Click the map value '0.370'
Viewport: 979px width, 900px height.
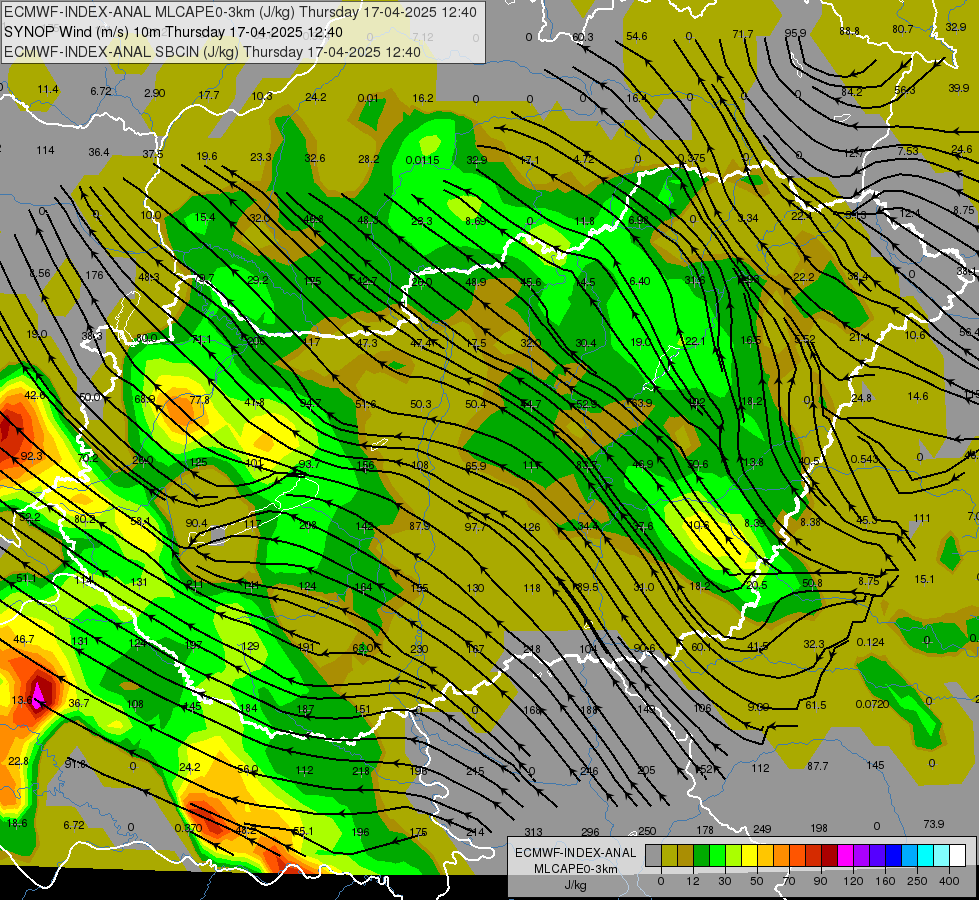point(188,828)
